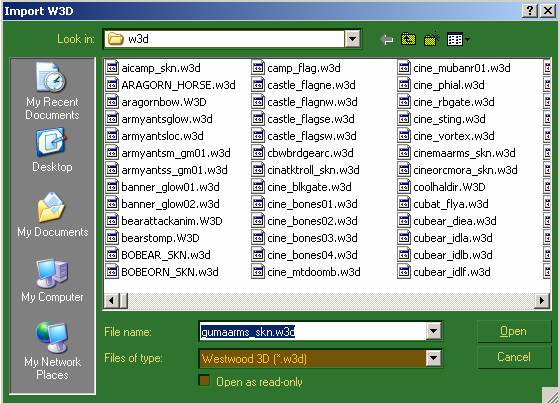The image size is (560, 404).
Task: Select the file castle_flagse.w3d
Action: (x=303, y=119)
